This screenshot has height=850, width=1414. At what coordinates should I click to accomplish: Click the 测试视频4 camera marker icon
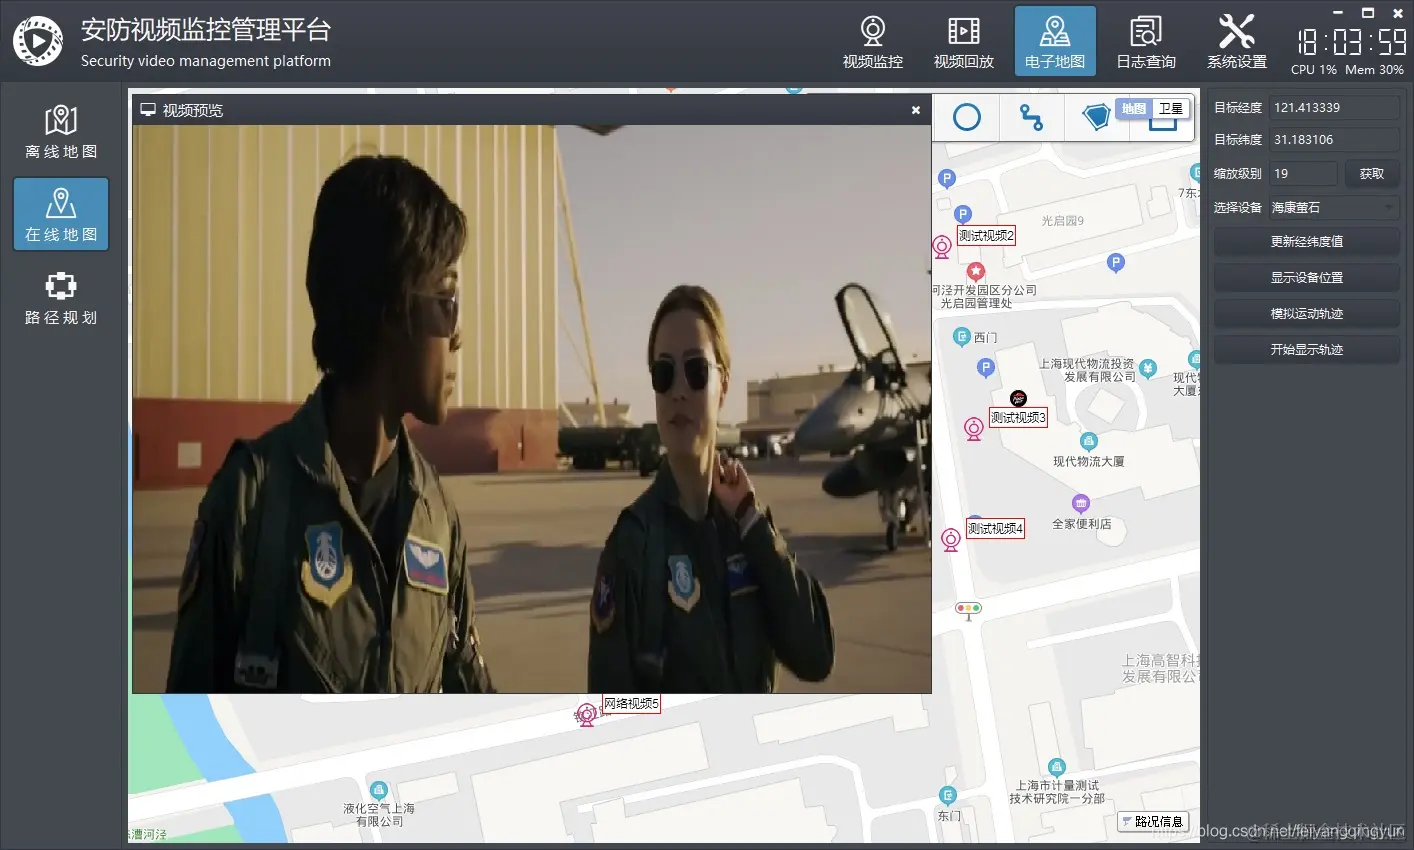951,540
